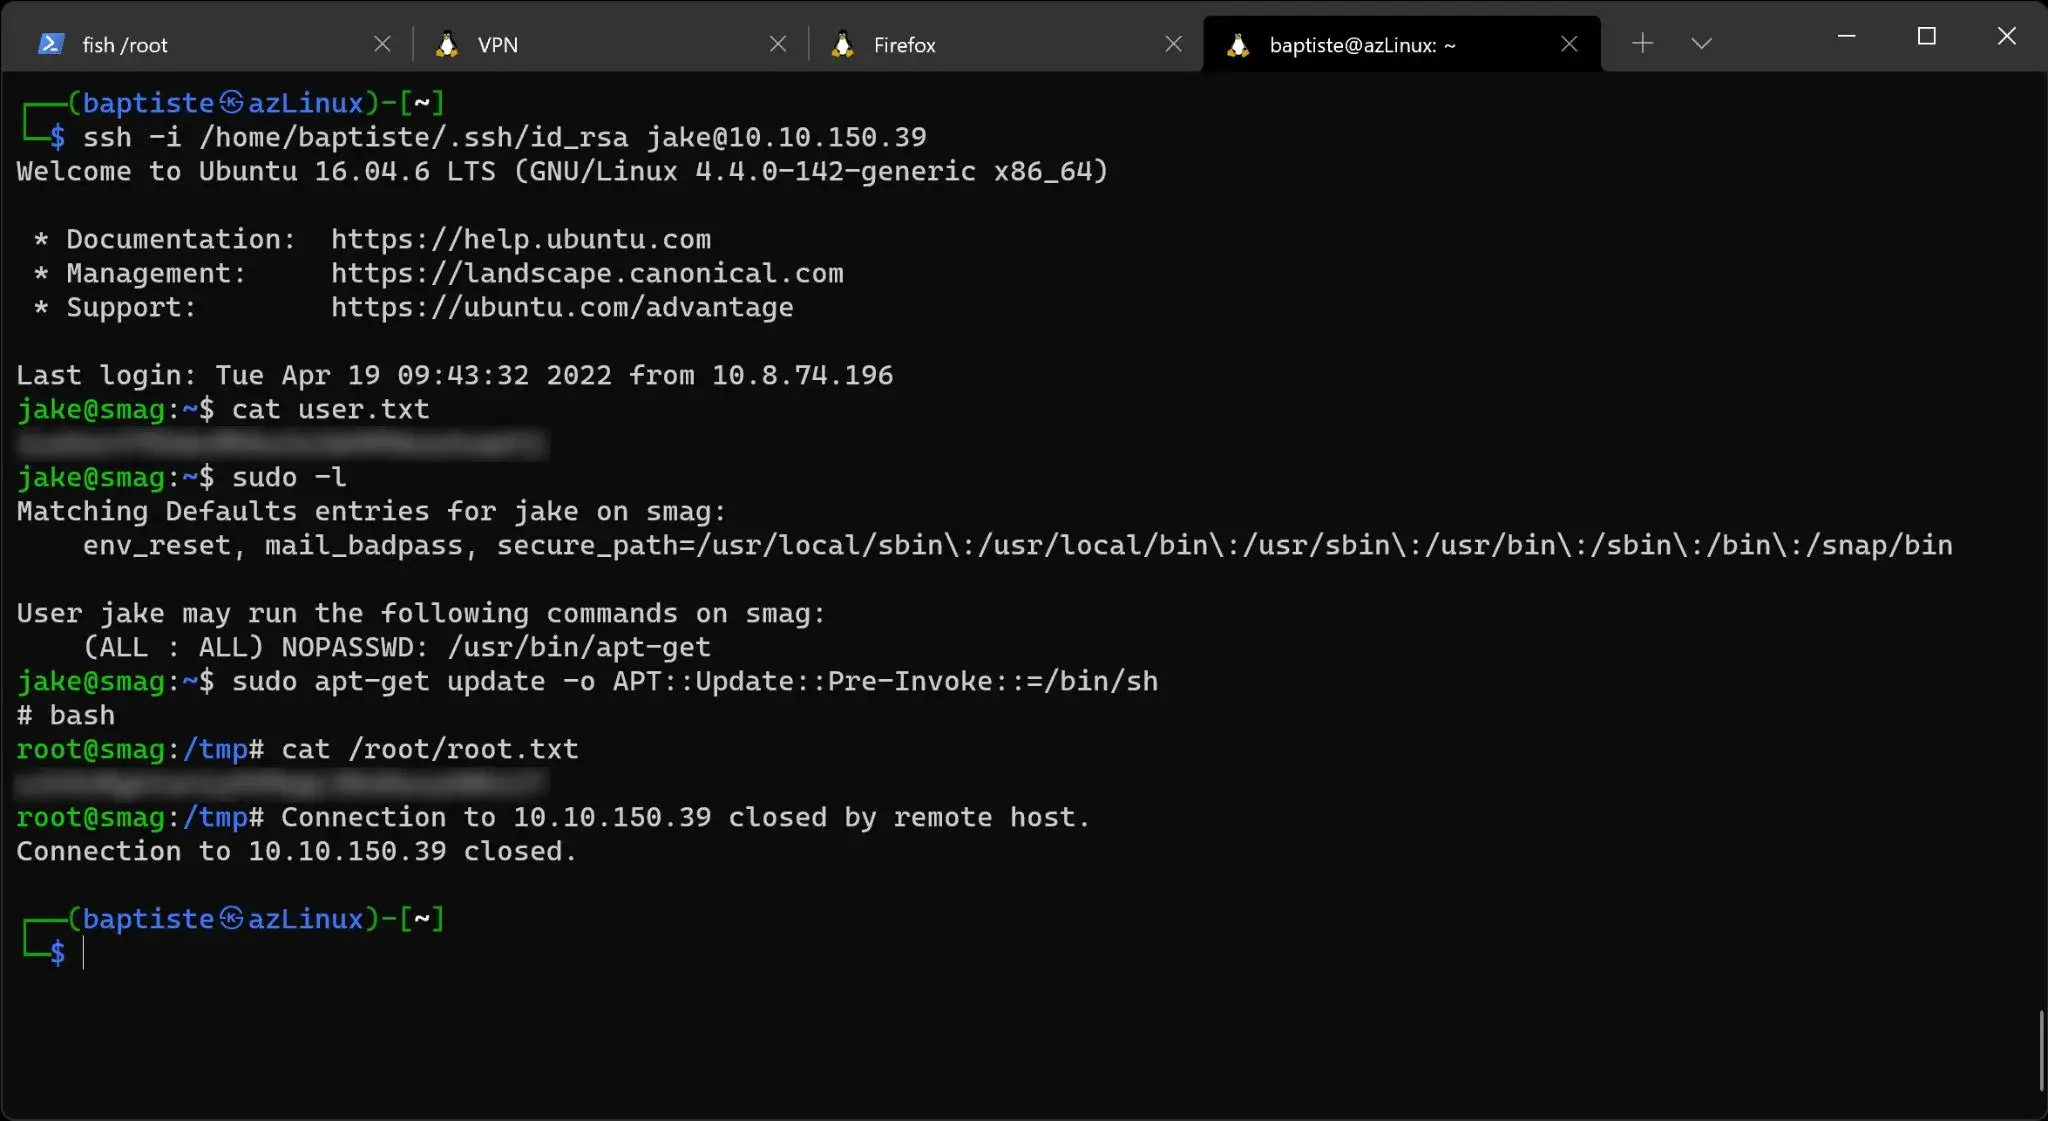2048x1121 pixels.
Task: Open a new terminal tab with plus
Action: 1642,43
